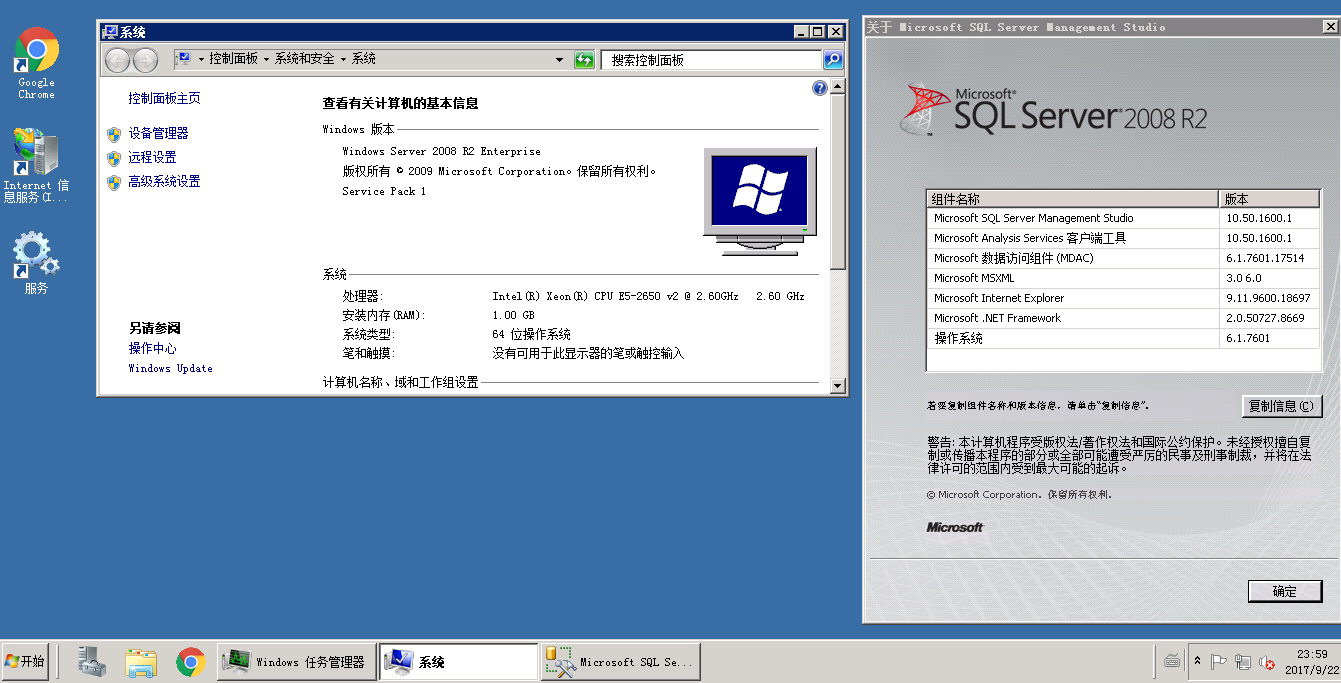Click the 系统 window title bar icon
This screenshot has width=1341, height=683.
point(110,32)
